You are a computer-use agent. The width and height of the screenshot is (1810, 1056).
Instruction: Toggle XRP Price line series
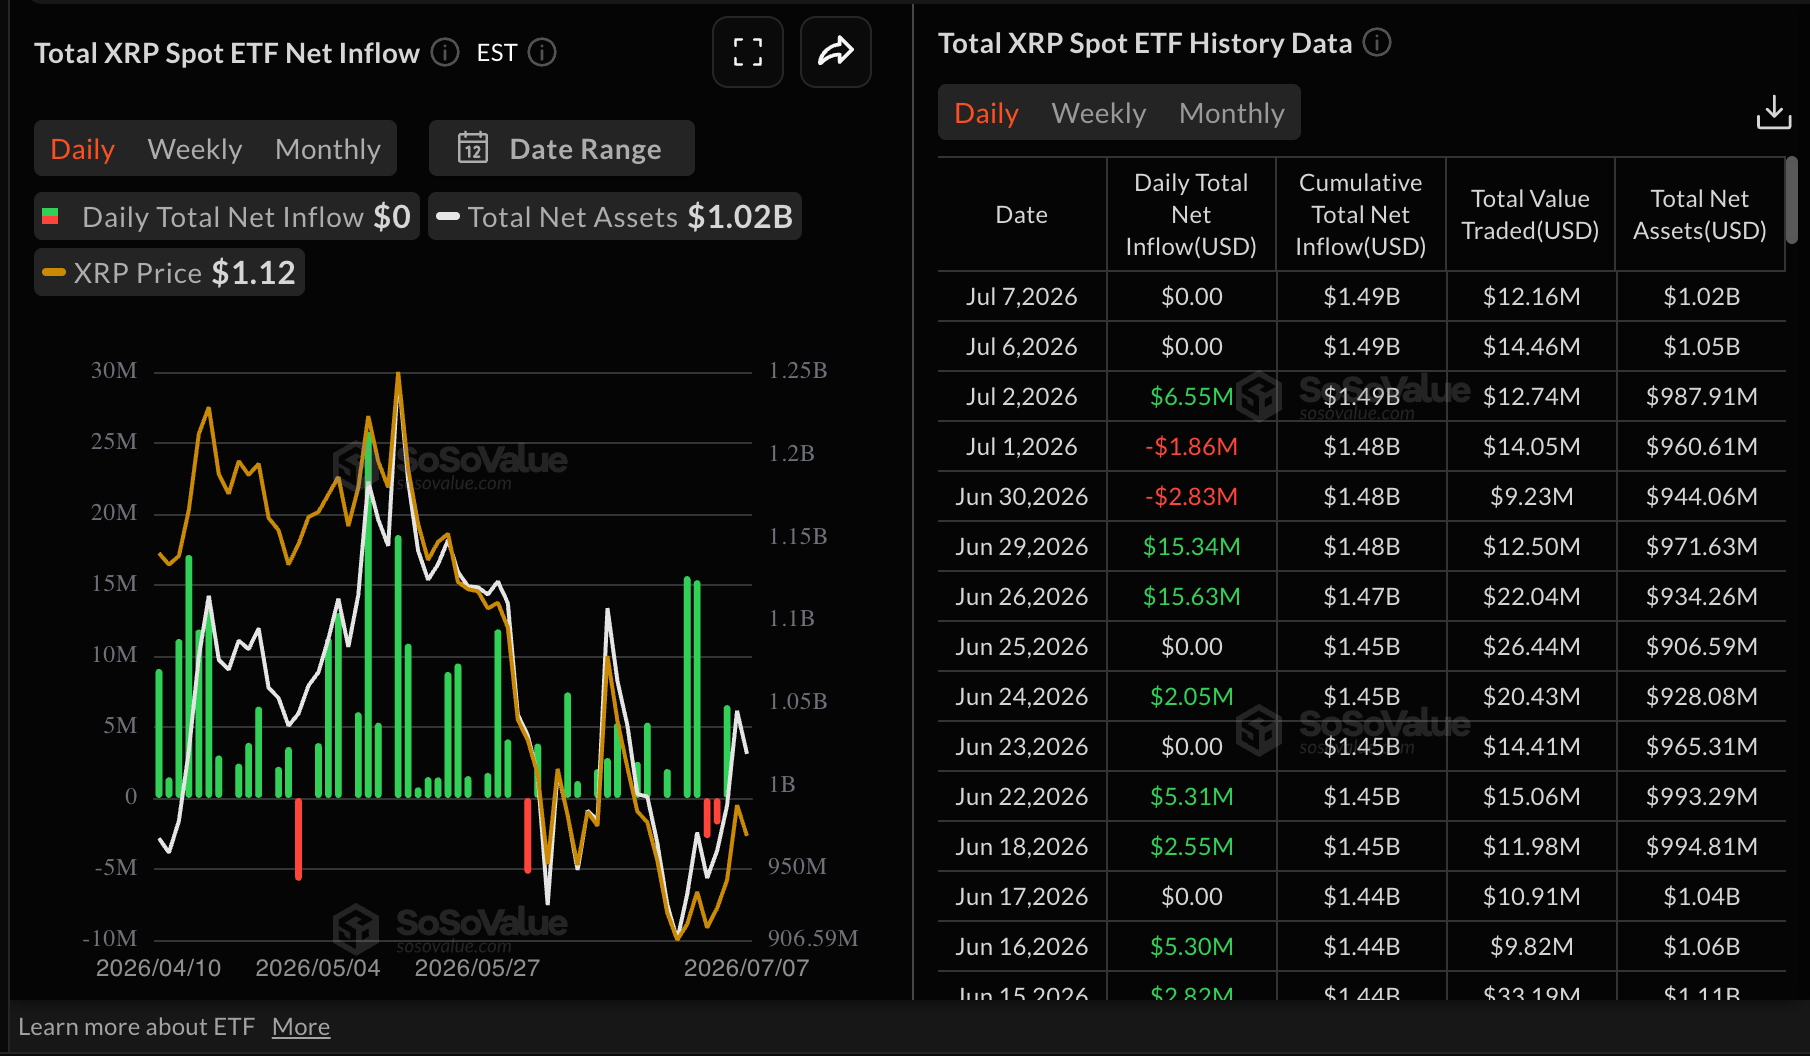tap(169, 272)
